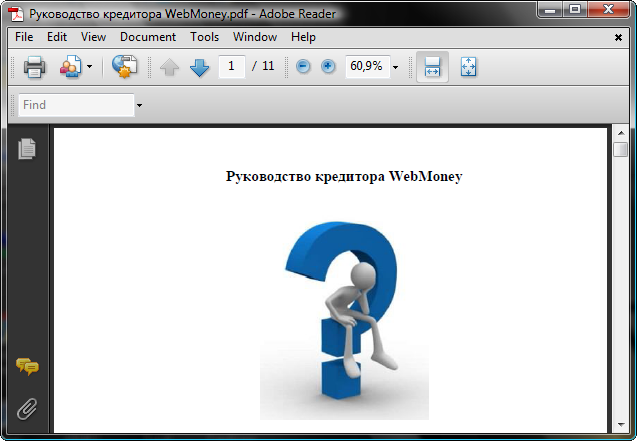Go to previous page gray arrow
637x441 pixels.
169,67
